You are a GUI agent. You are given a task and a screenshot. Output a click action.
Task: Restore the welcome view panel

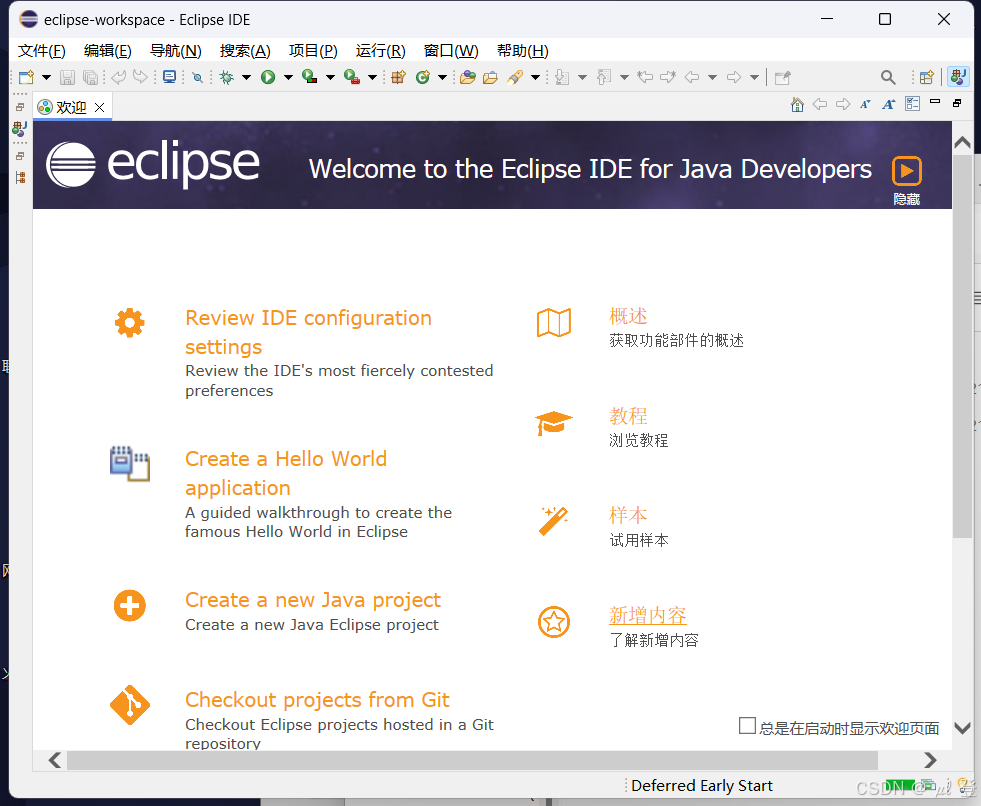[x=957, y=103]
